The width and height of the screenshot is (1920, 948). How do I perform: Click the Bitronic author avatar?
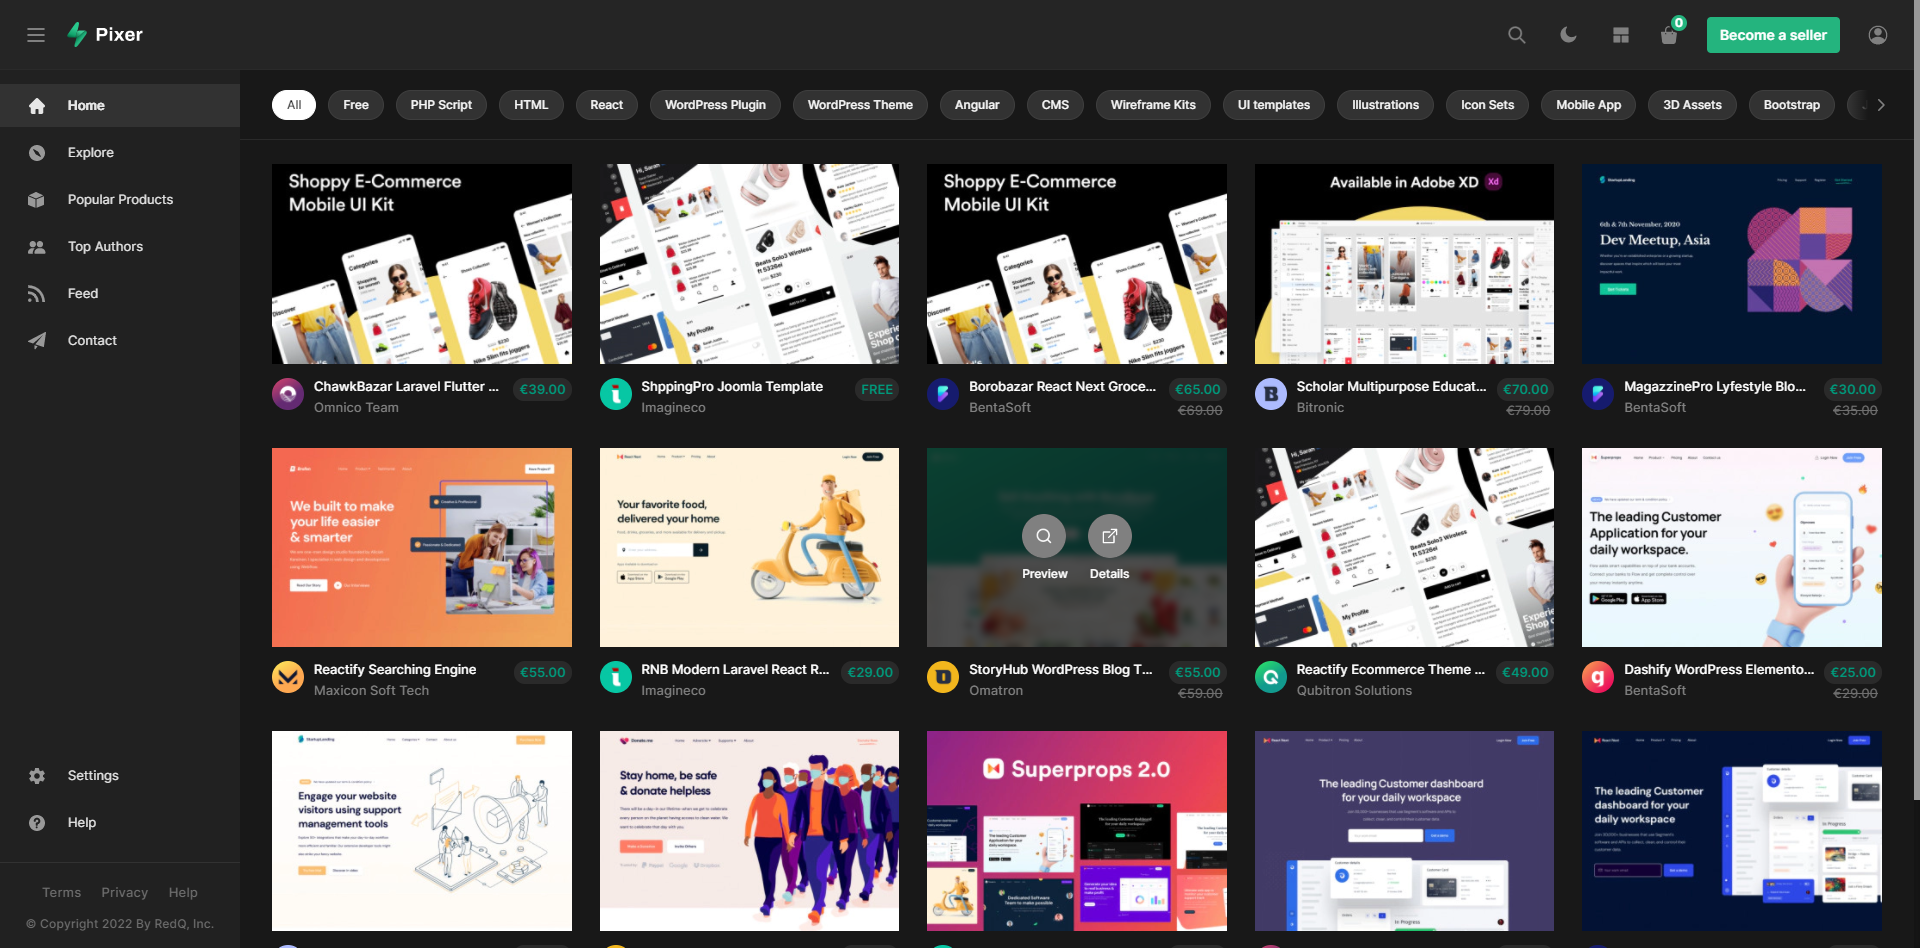click(1271, 394)
